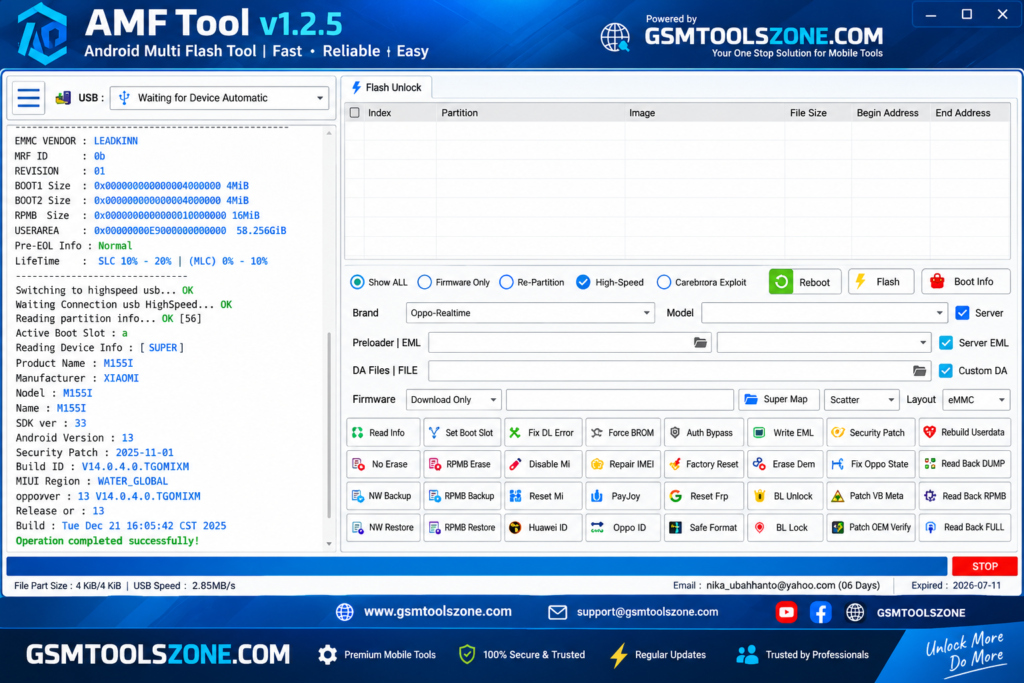The width and height of the screenshot is (1024, 683).
Task: Run NW Restore tool
Action: click(x=382, y=528)
